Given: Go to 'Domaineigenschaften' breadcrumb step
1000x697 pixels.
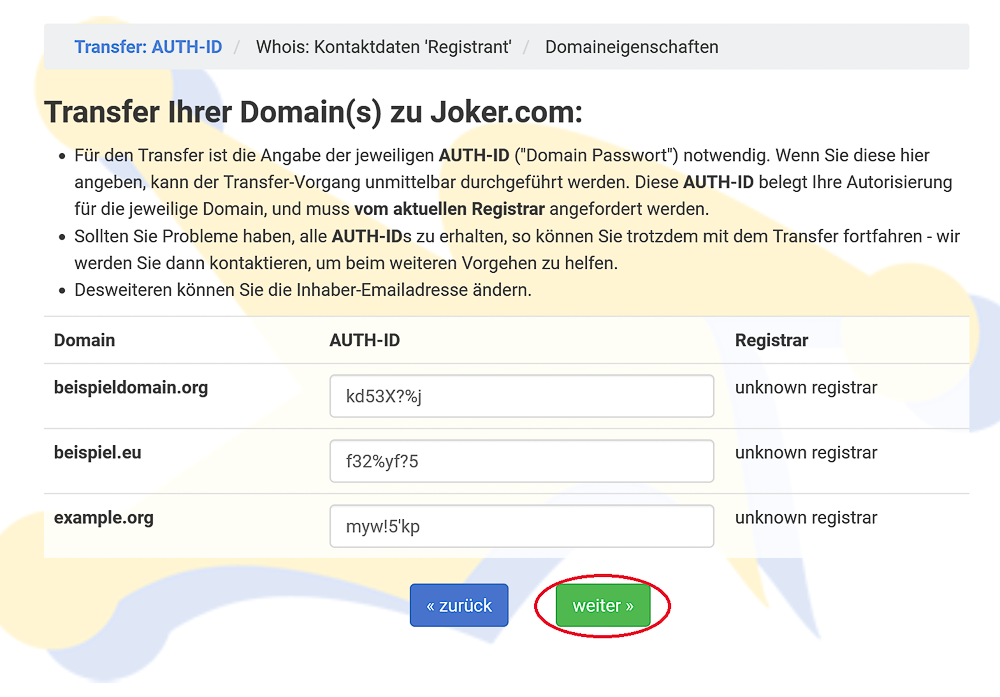Looking at the screenshot, I should click(x=631, y=47).
